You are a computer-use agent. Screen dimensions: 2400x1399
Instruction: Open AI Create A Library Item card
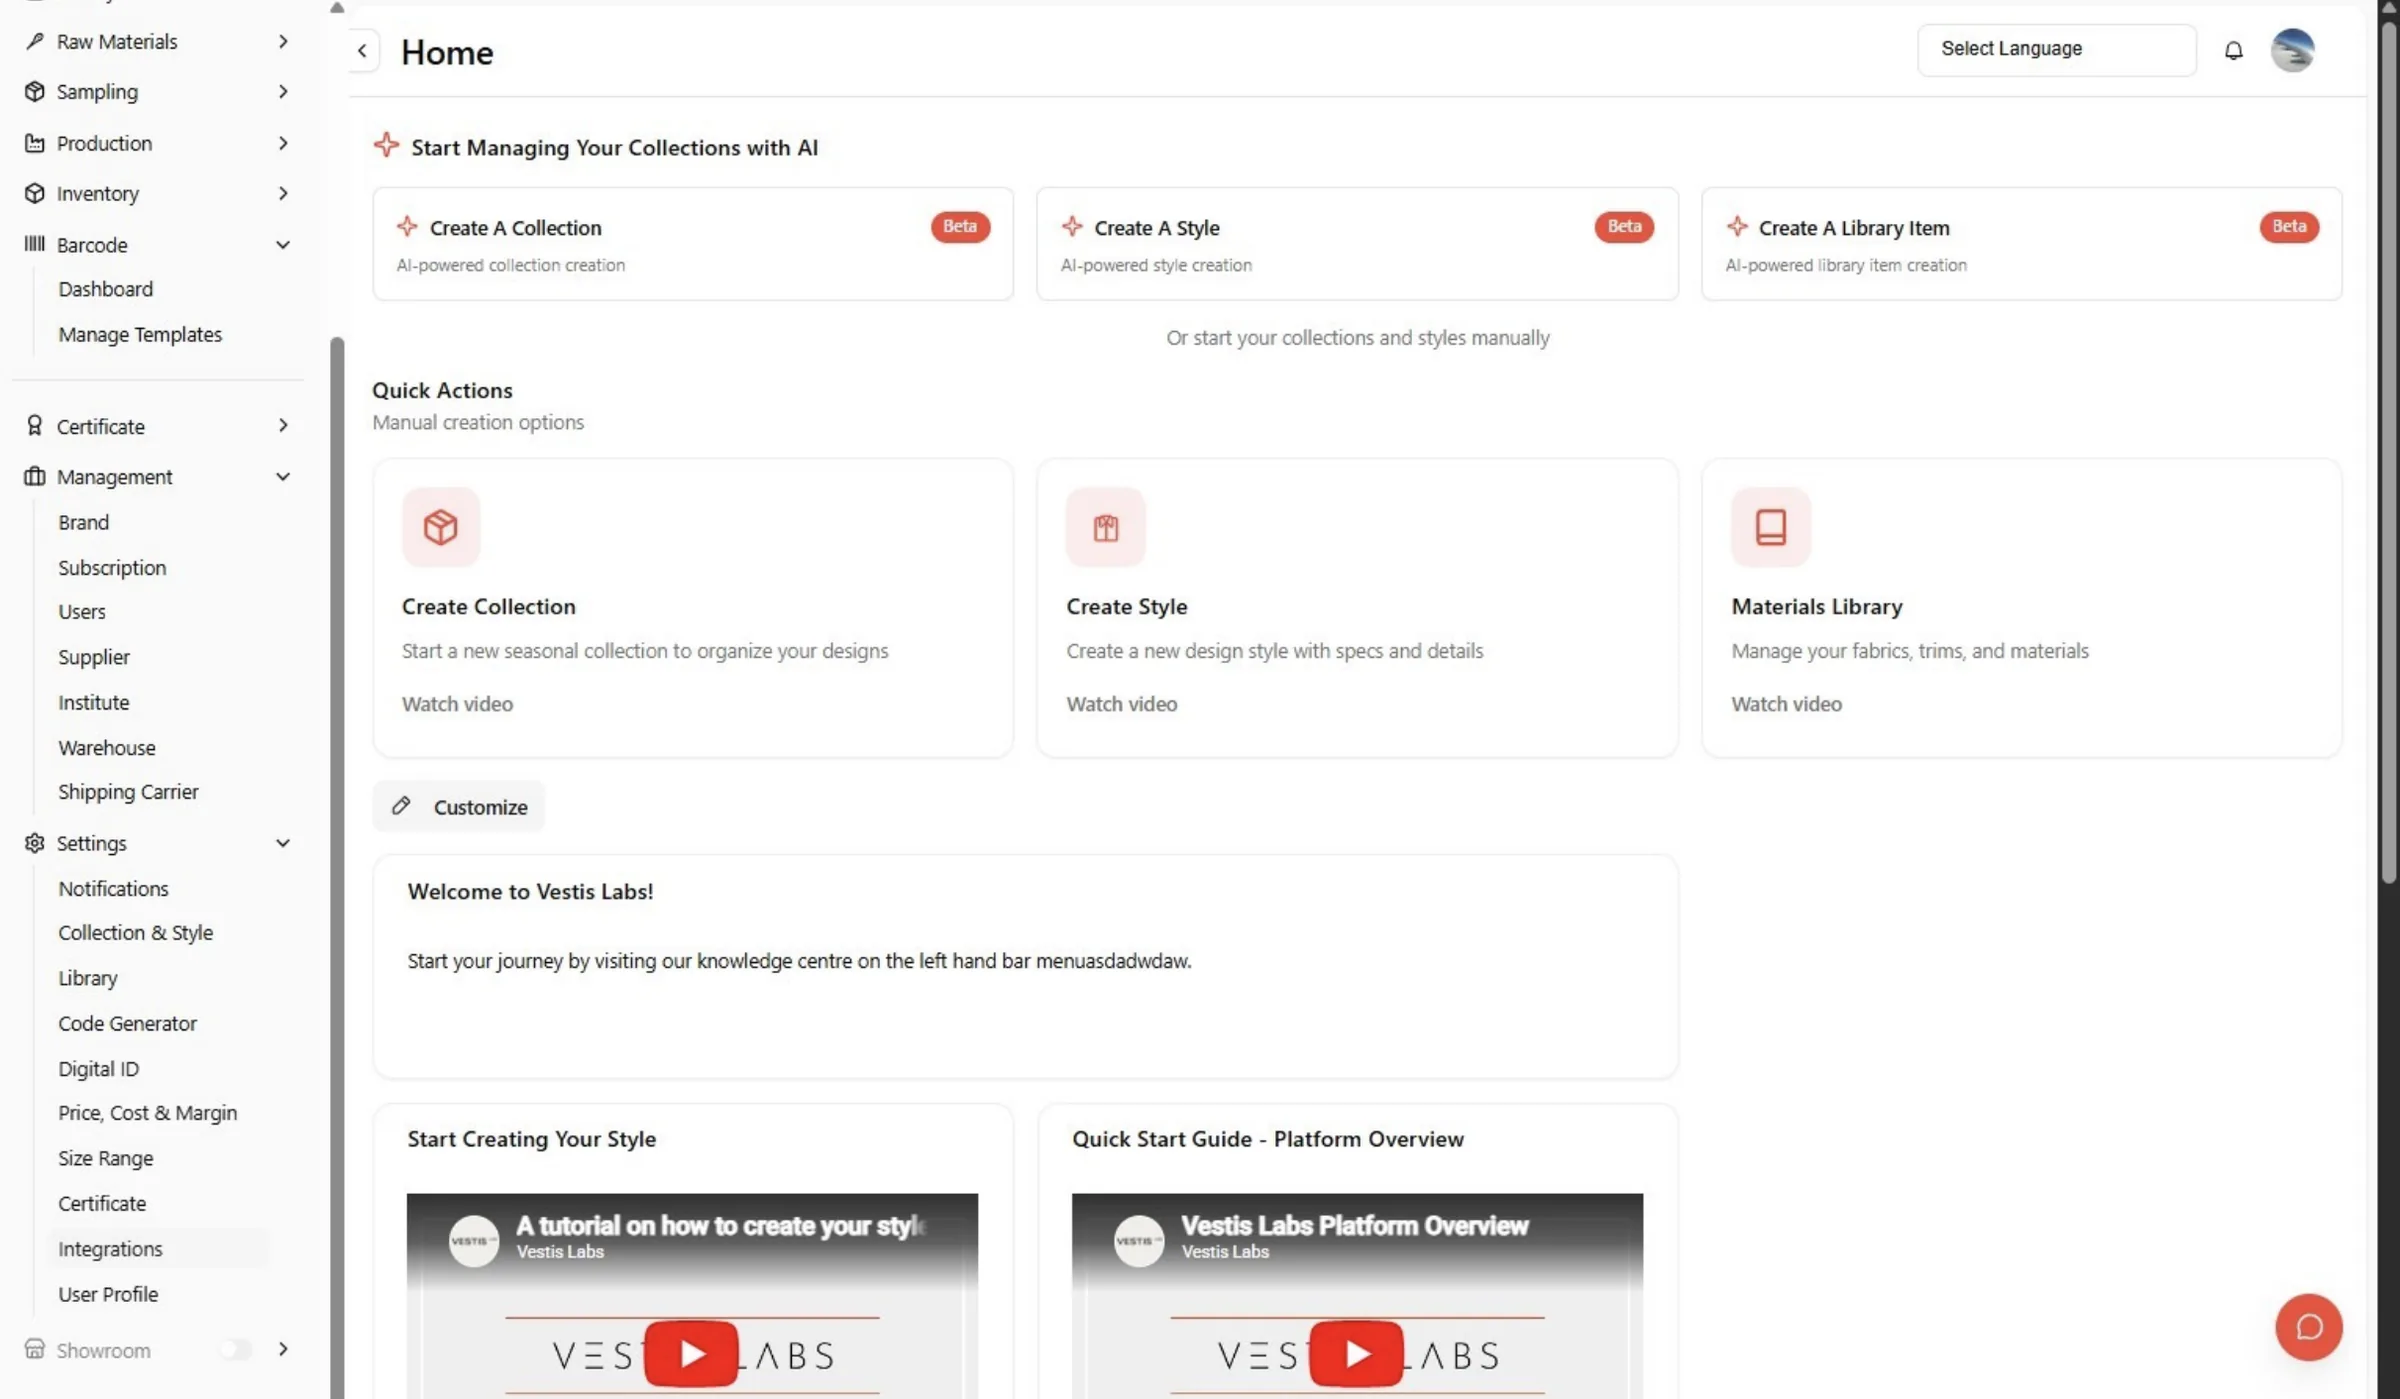click(2021, 244)
